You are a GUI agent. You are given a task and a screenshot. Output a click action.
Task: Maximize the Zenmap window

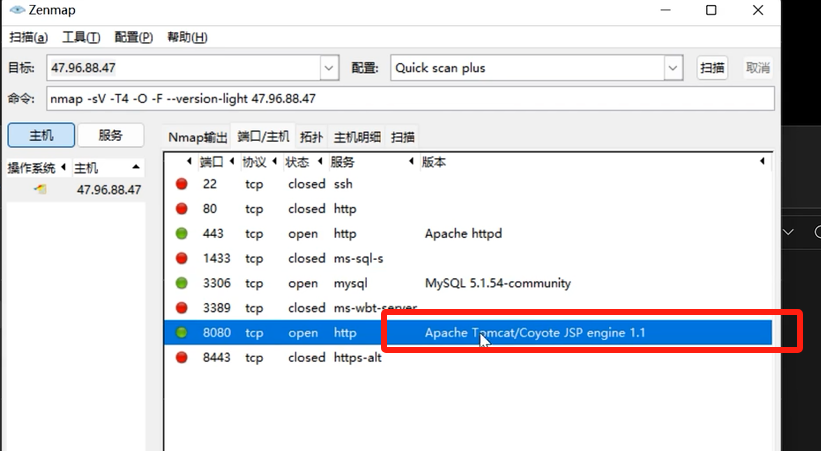pos(711,10)
